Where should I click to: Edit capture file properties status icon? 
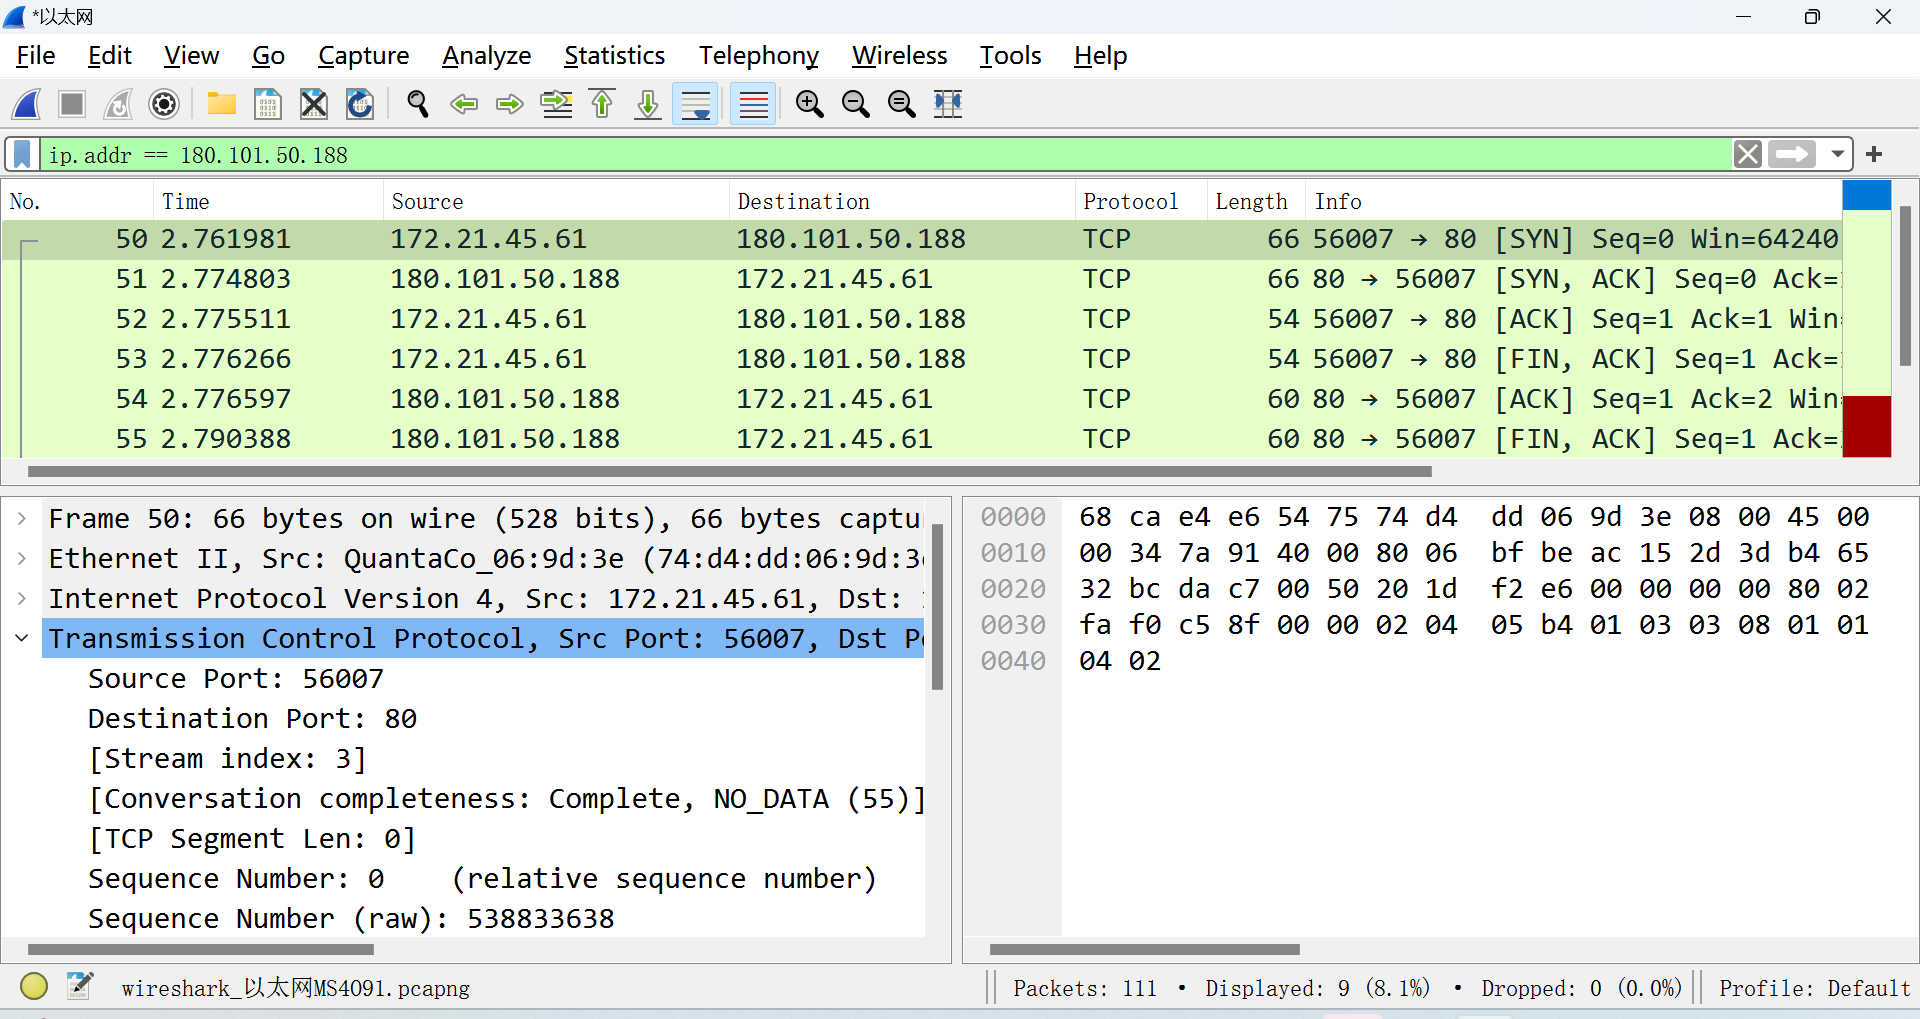coord(80,987)
